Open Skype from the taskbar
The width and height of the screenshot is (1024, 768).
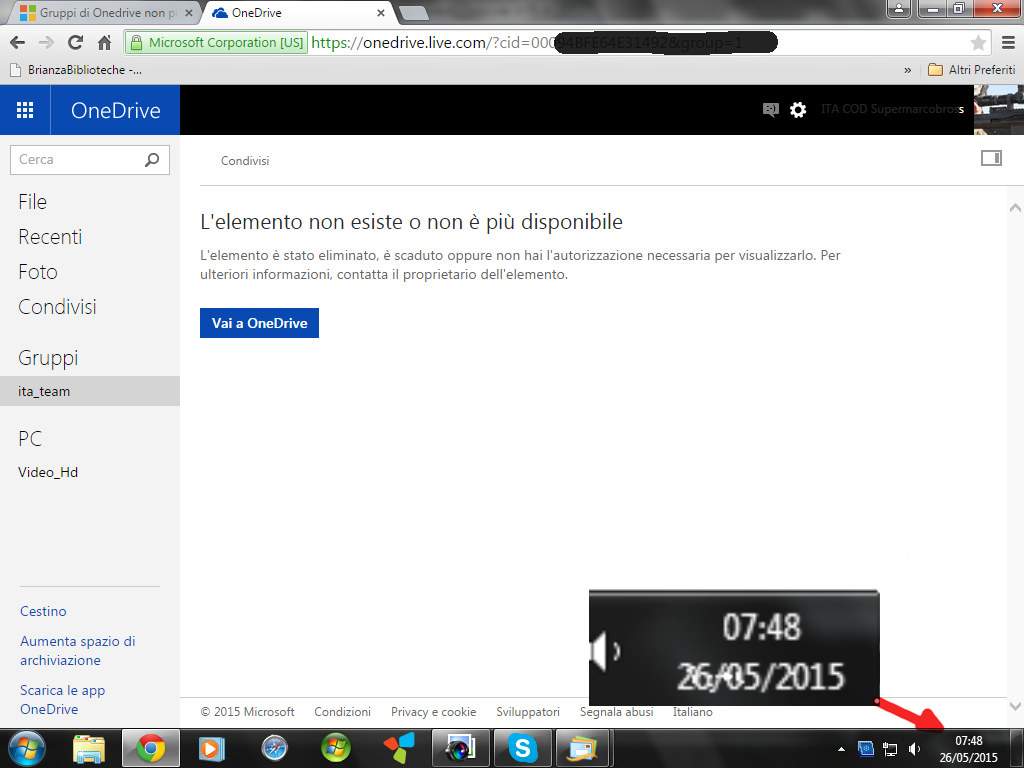point(522,748)
